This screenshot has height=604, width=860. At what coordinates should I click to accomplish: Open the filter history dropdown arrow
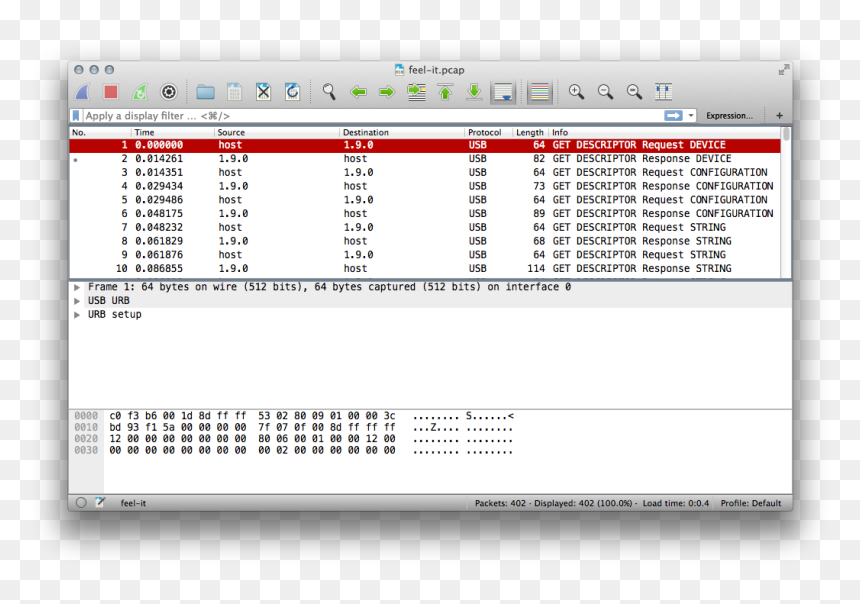click(x=691, y=116)
